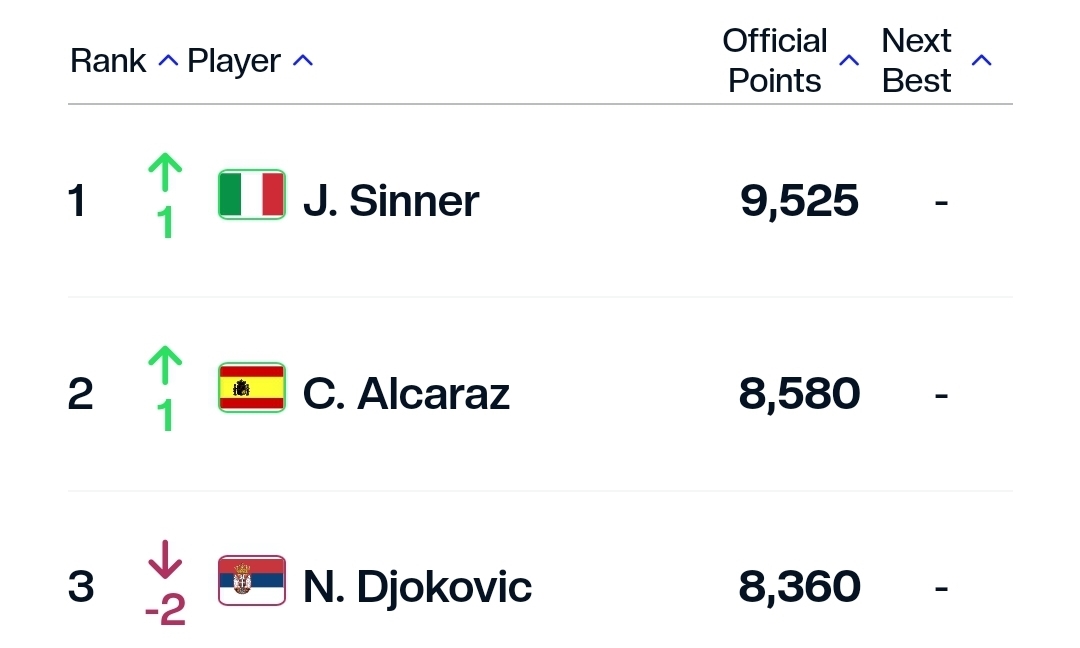Sort by Rank using its chevron

(168, 61)
